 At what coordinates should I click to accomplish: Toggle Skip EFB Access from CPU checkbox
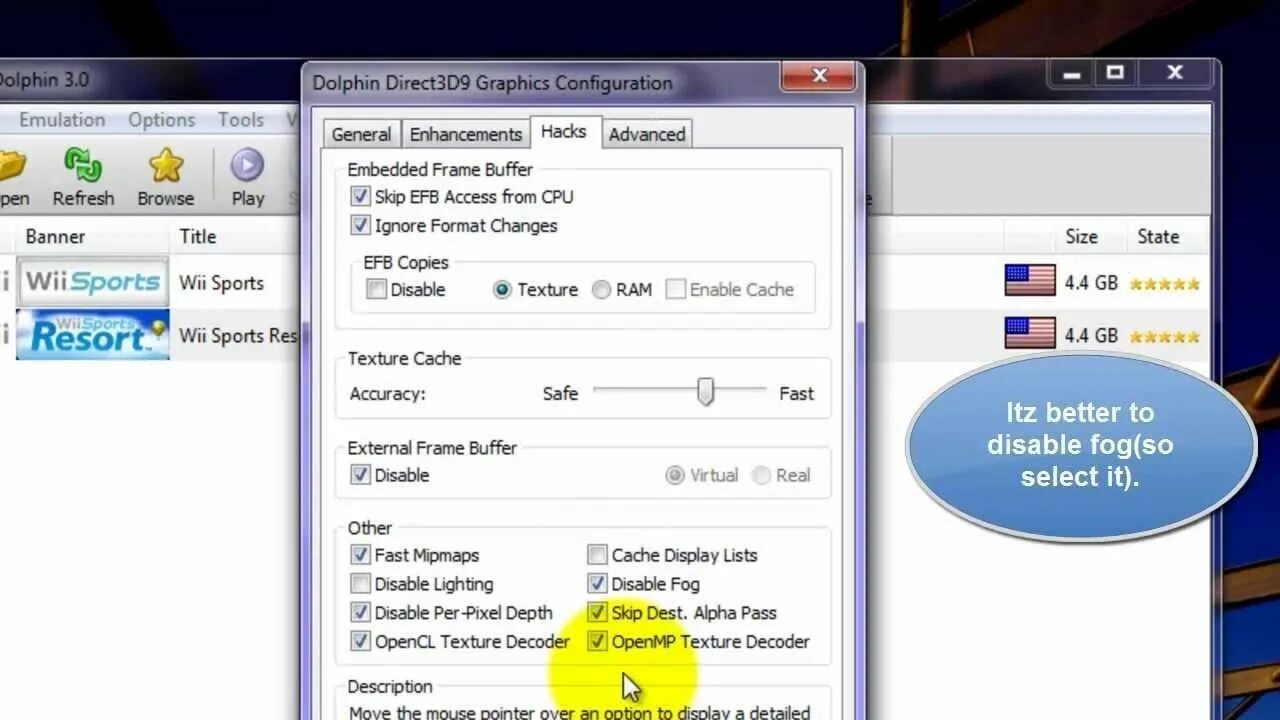[x=361, y=197]
